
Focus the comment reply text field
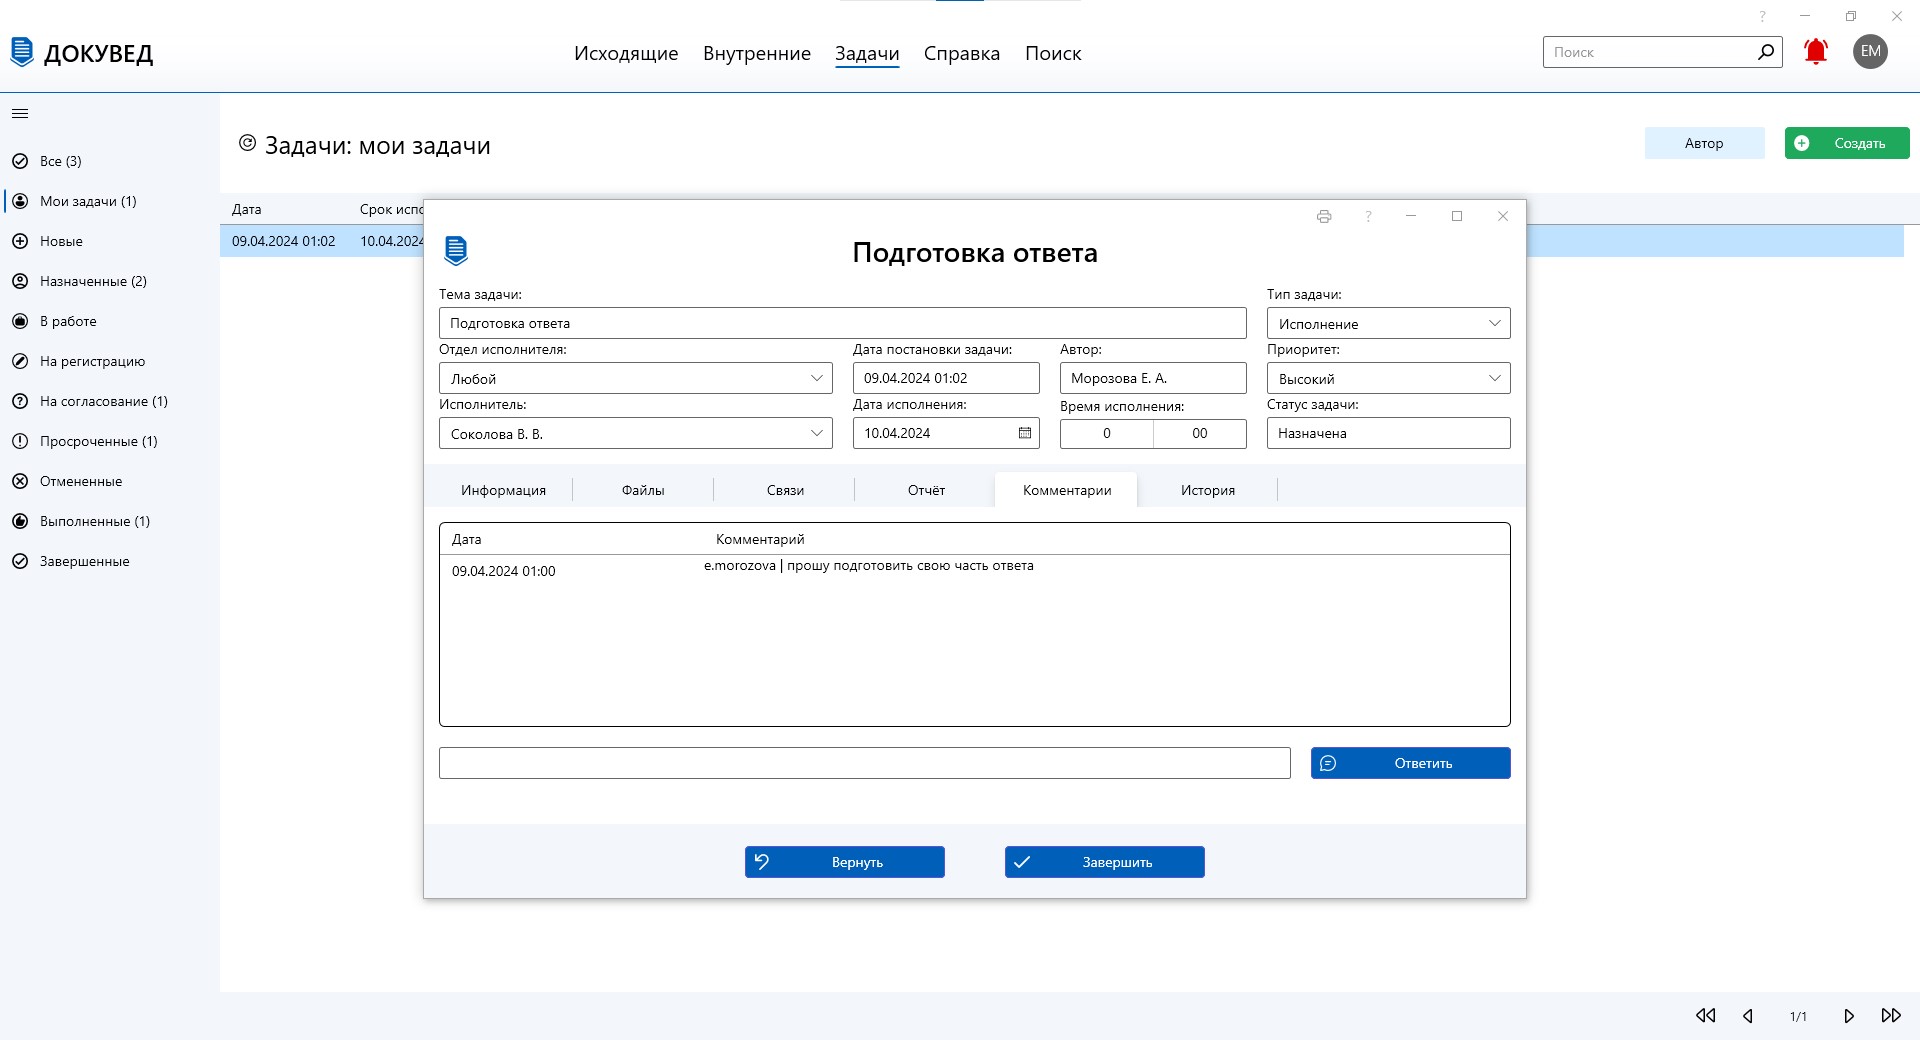(864, 763)
